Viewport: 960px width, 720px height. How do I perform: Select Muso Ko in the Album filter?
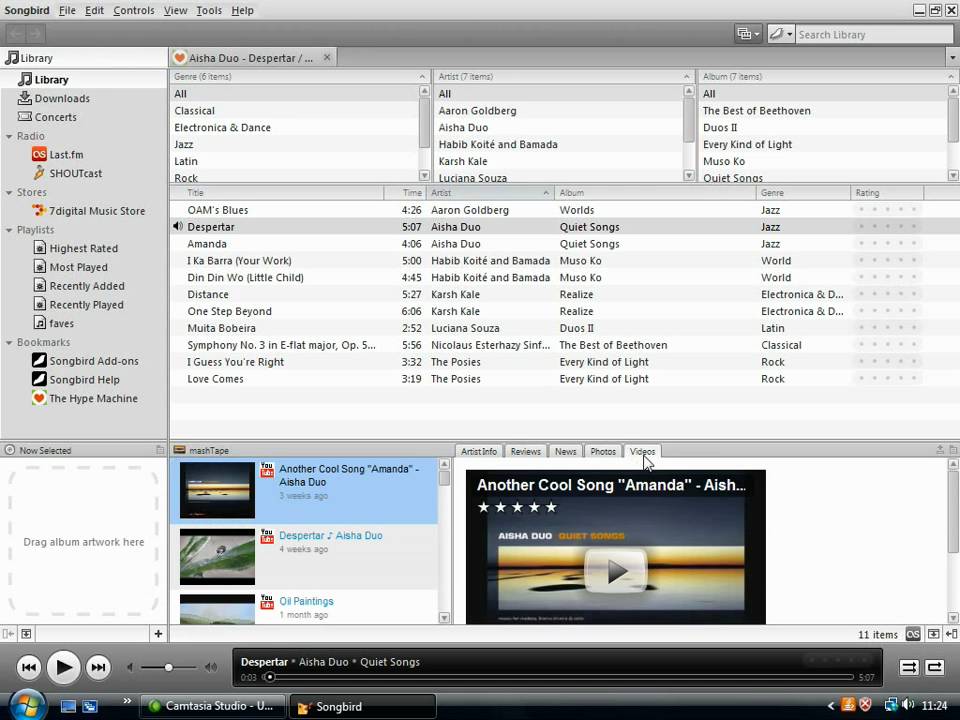point(823,161)
